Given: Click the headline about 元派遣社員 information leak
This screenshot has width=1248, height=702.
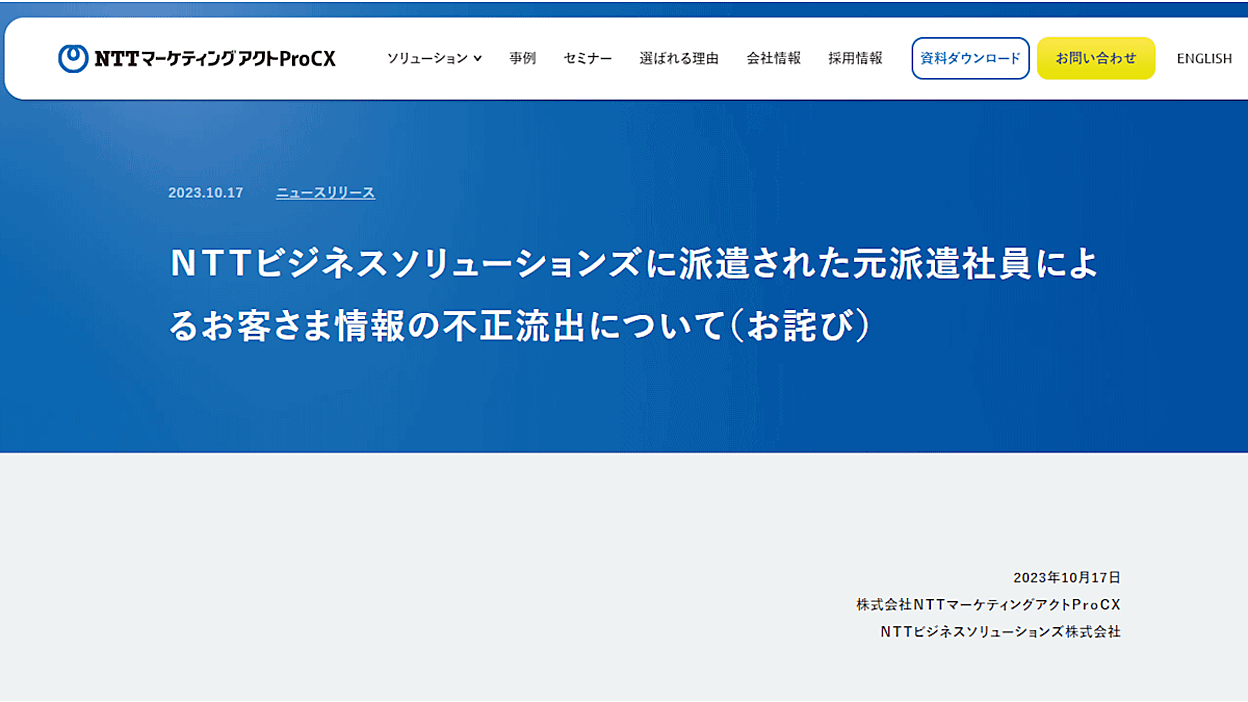Looking at the screenshot, I should [x=634, y=295].
